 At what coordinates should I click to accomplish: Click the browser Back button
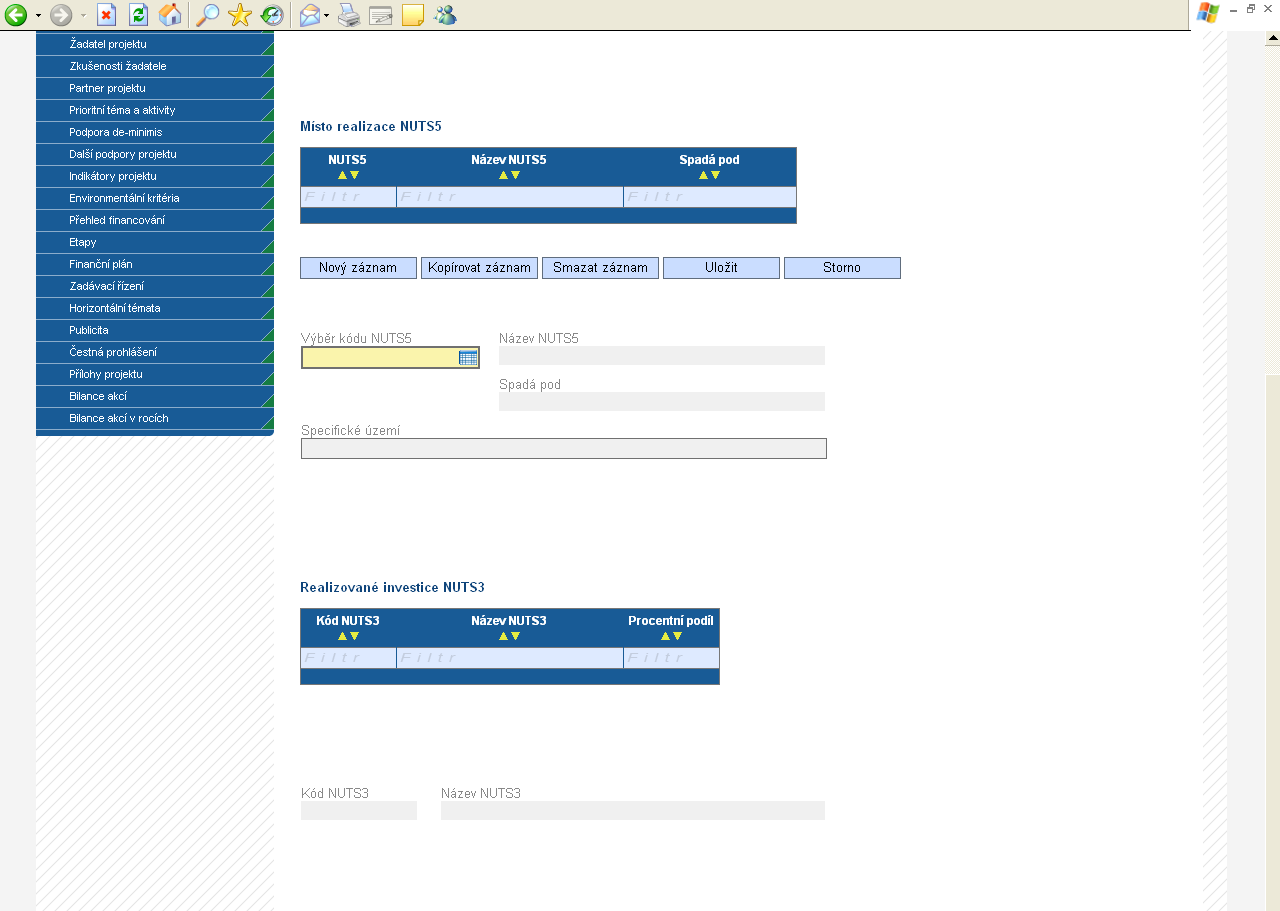16,14
